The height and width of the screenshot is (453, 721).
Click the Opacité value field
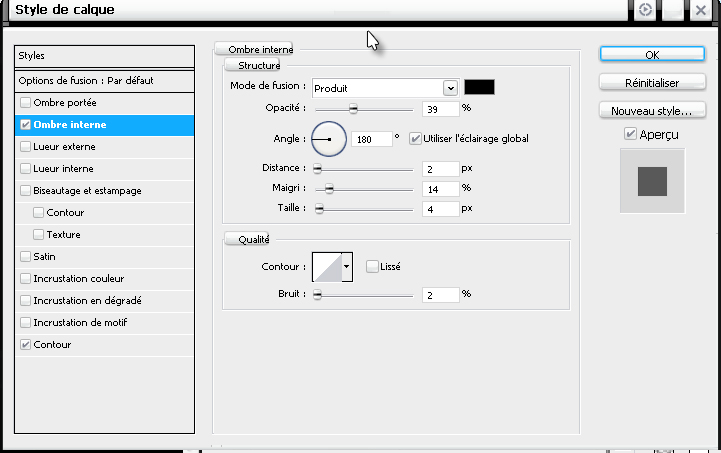tap(441, 109)
